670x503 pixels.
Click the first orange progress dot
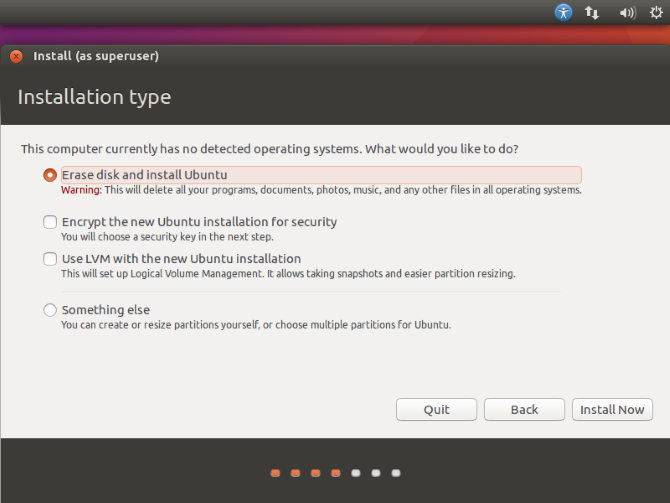275,473
